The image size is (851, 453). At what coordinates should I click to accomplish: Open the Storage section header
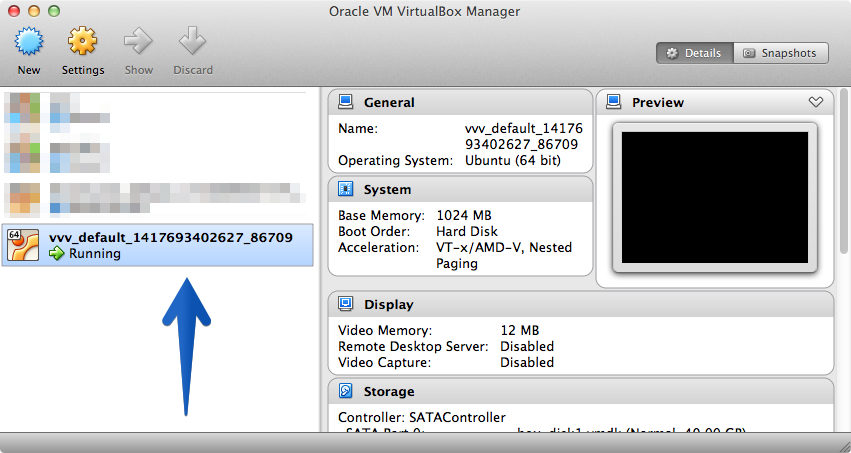coord(581,391)
